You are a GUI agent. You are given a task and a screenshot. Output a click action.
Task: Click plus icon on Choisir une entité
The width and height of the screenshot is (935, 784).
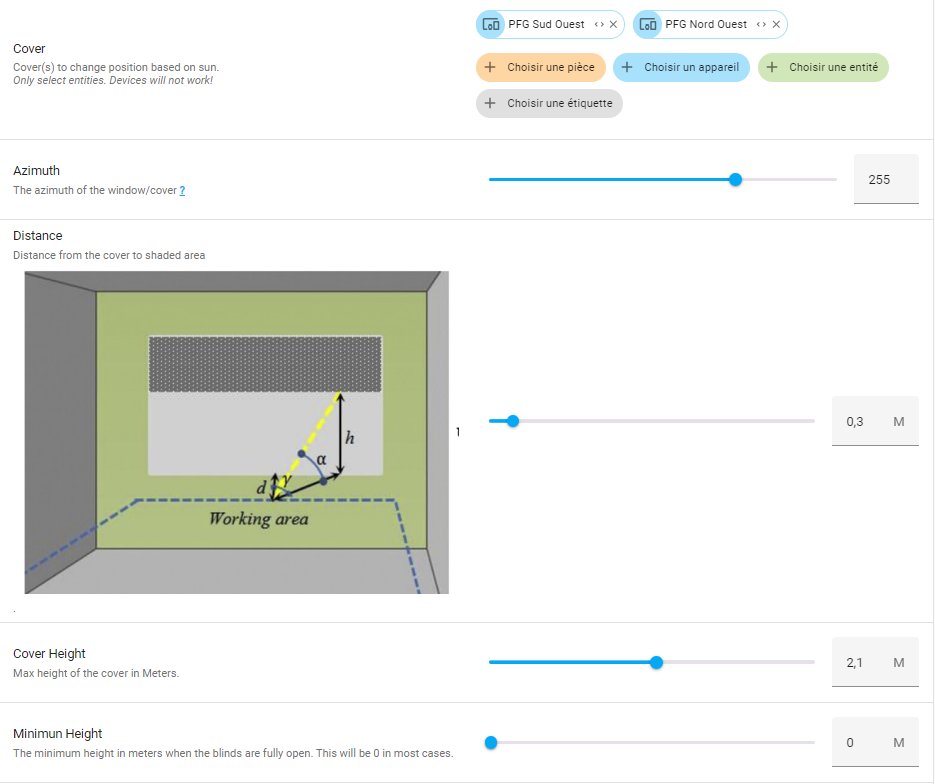tap(772, 68)
